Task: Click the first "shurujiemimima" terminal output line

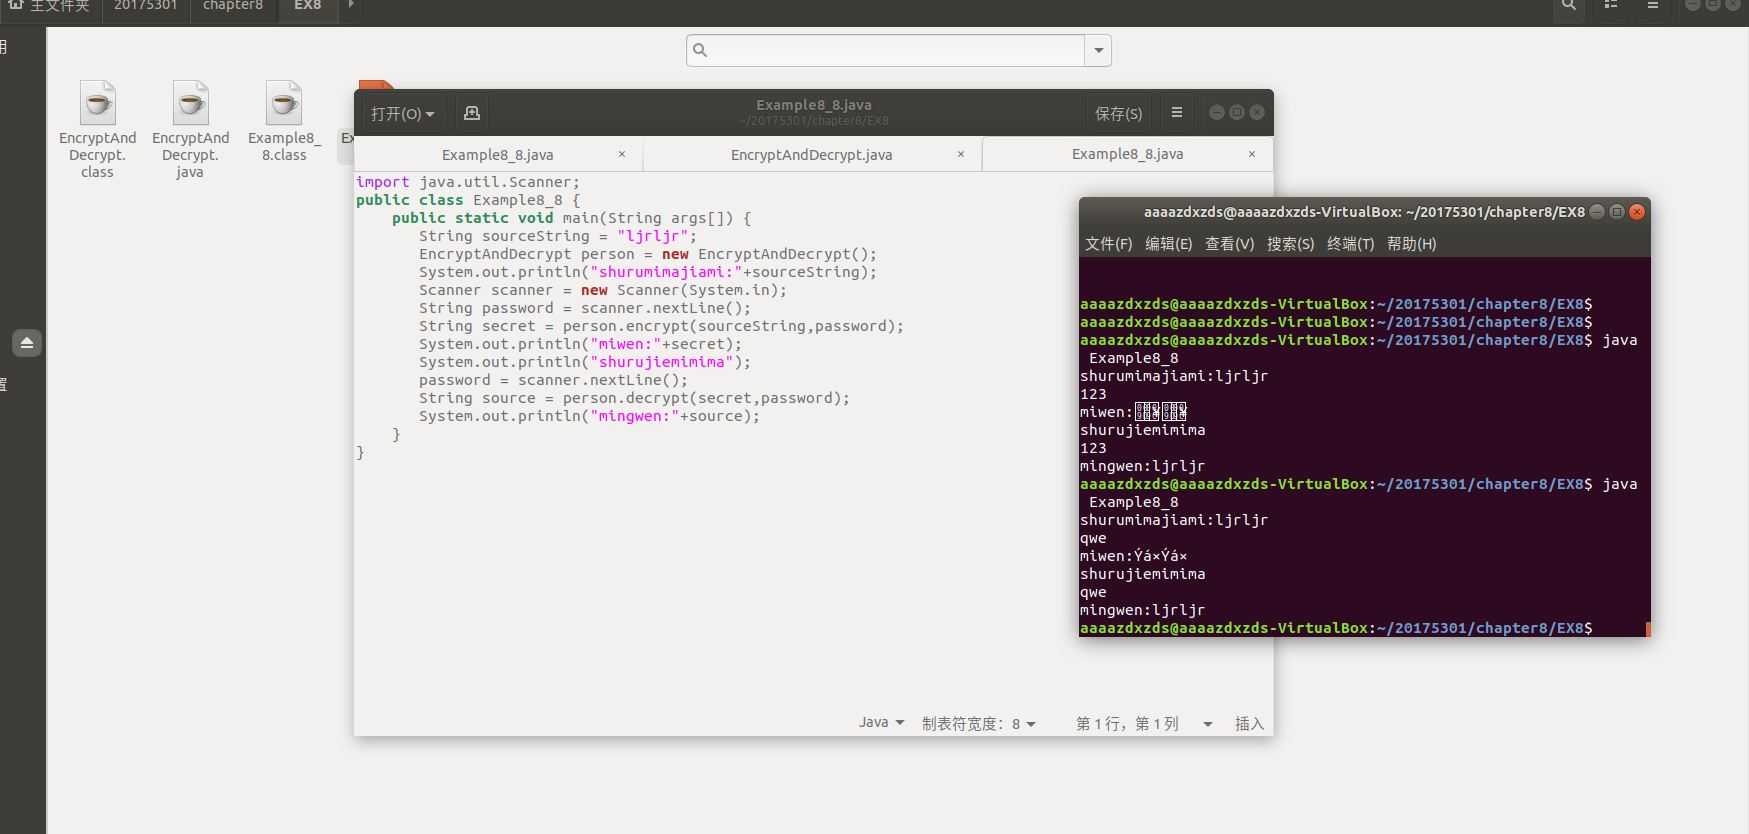Action: click(1142, 430)
